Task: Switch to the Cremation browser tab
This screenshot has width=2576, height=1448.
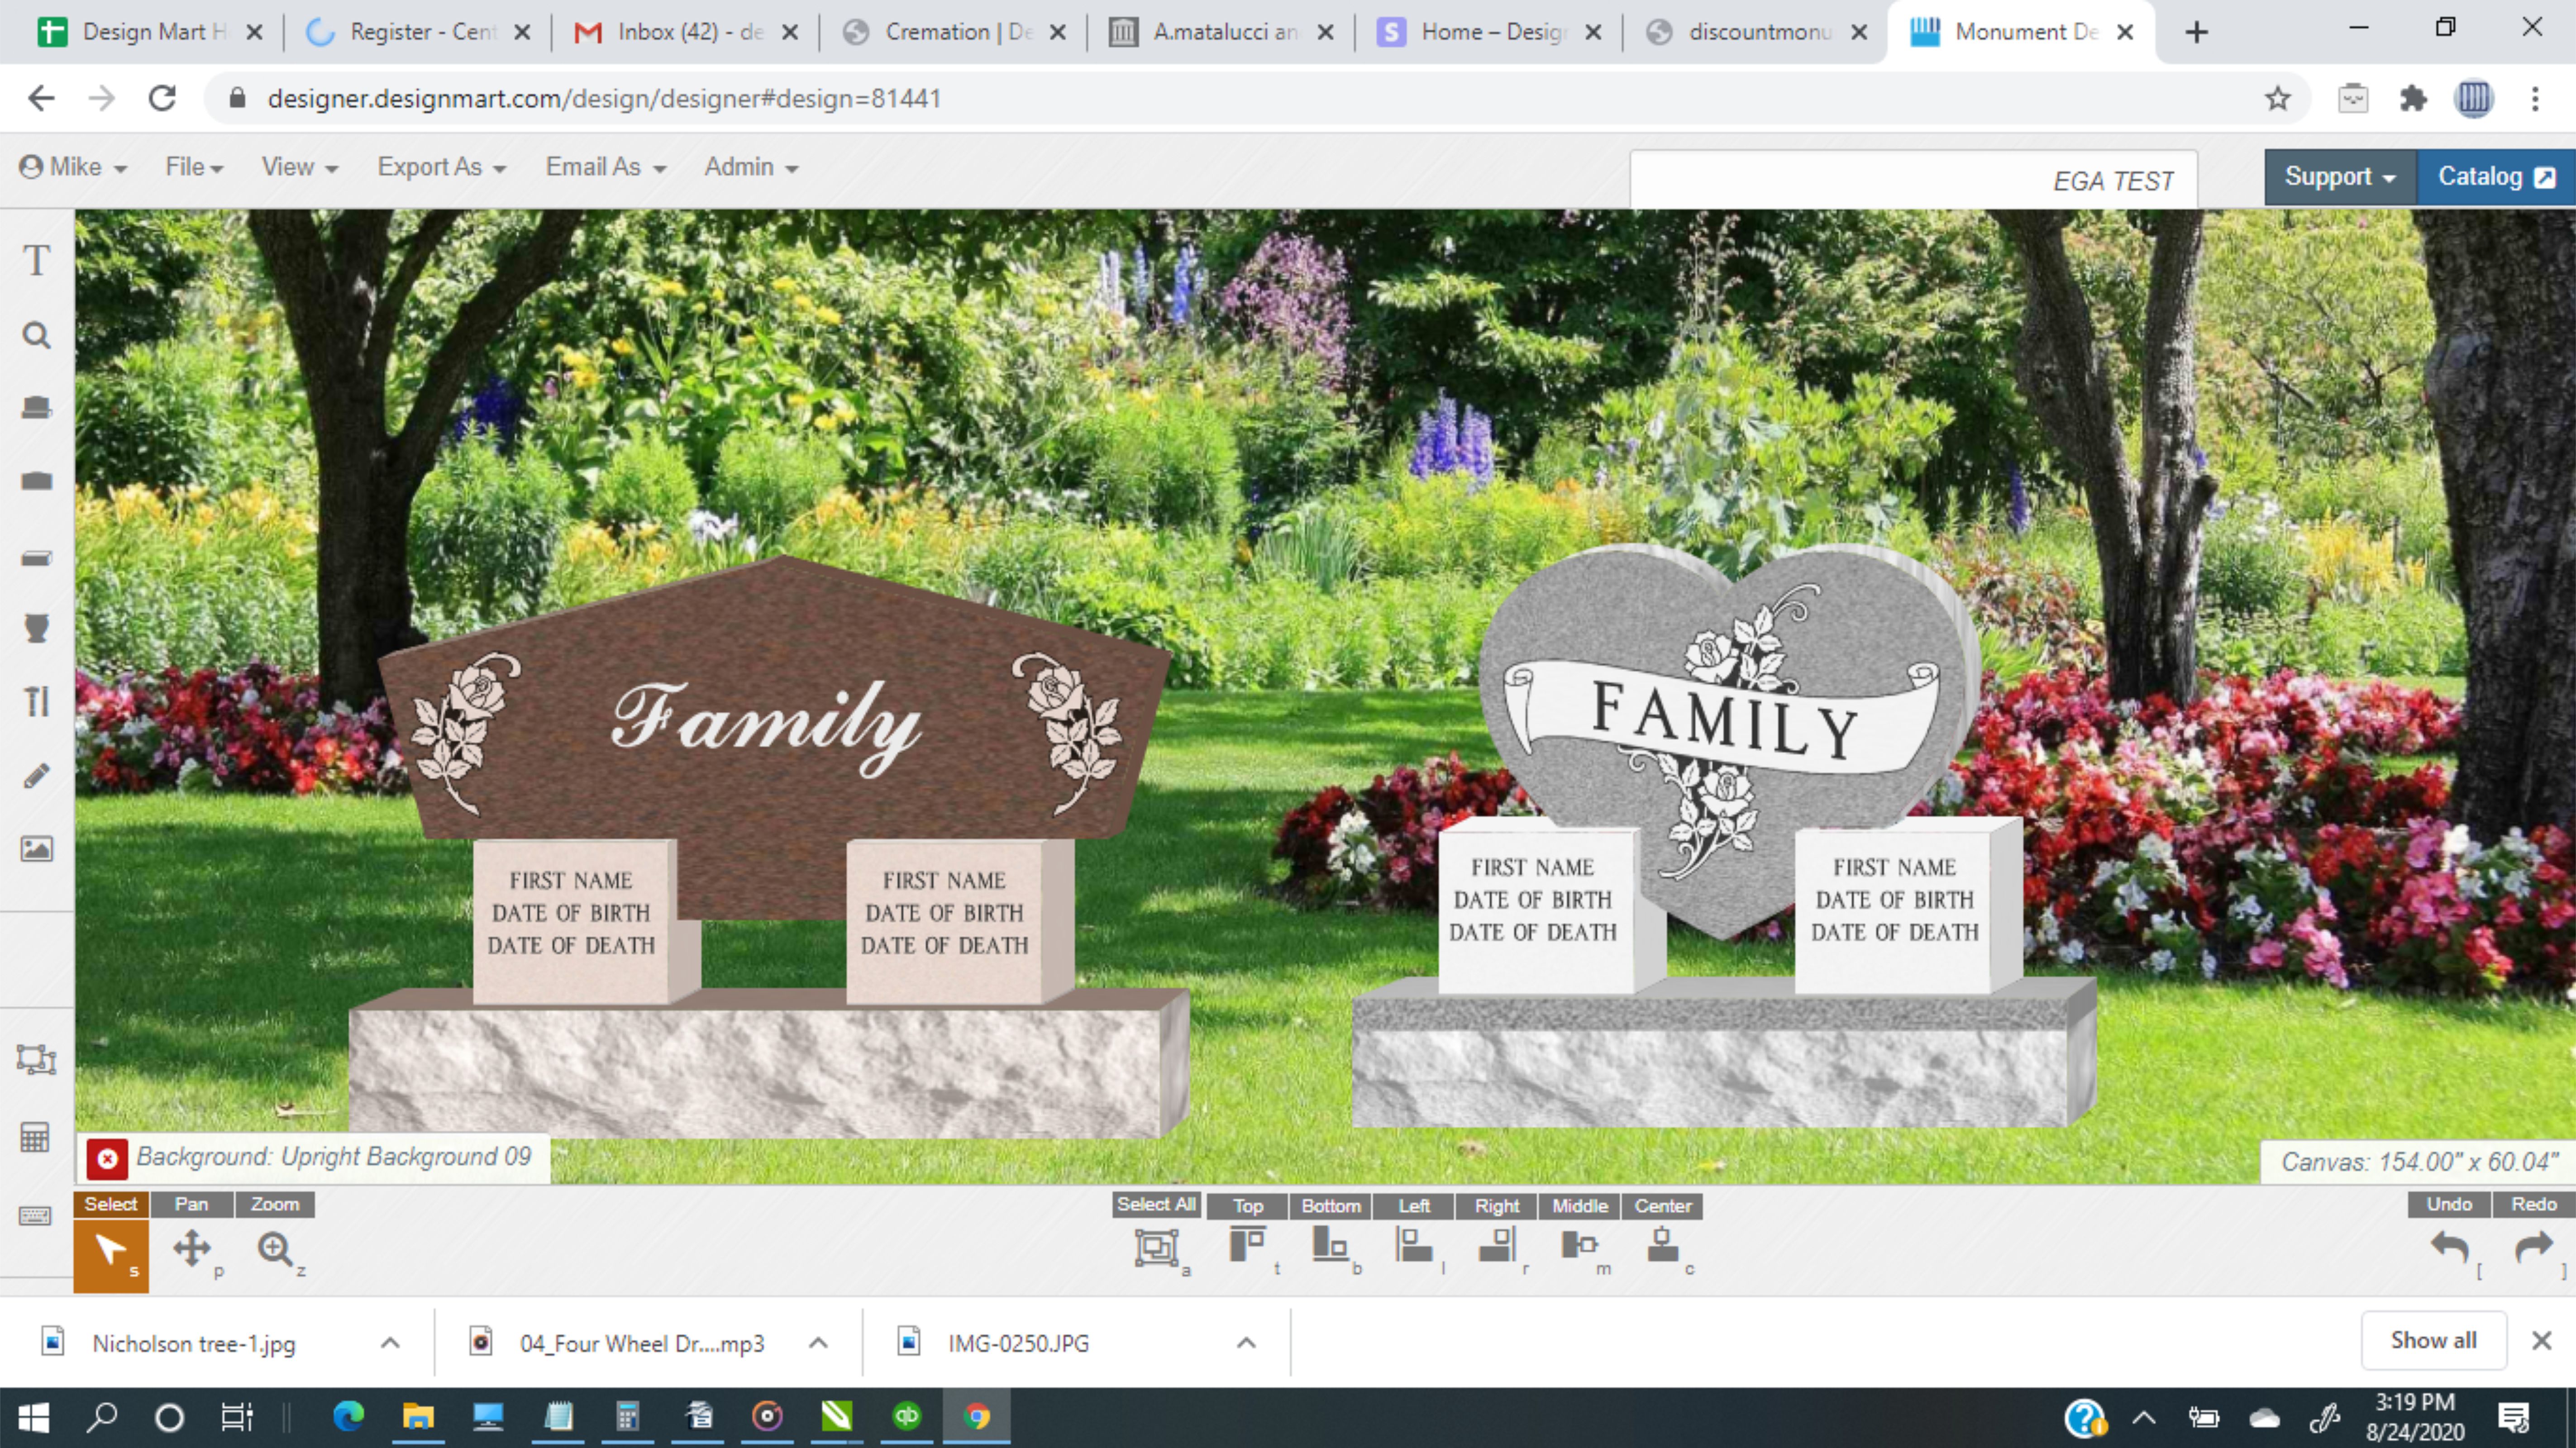Action: (x=953, y=32)
